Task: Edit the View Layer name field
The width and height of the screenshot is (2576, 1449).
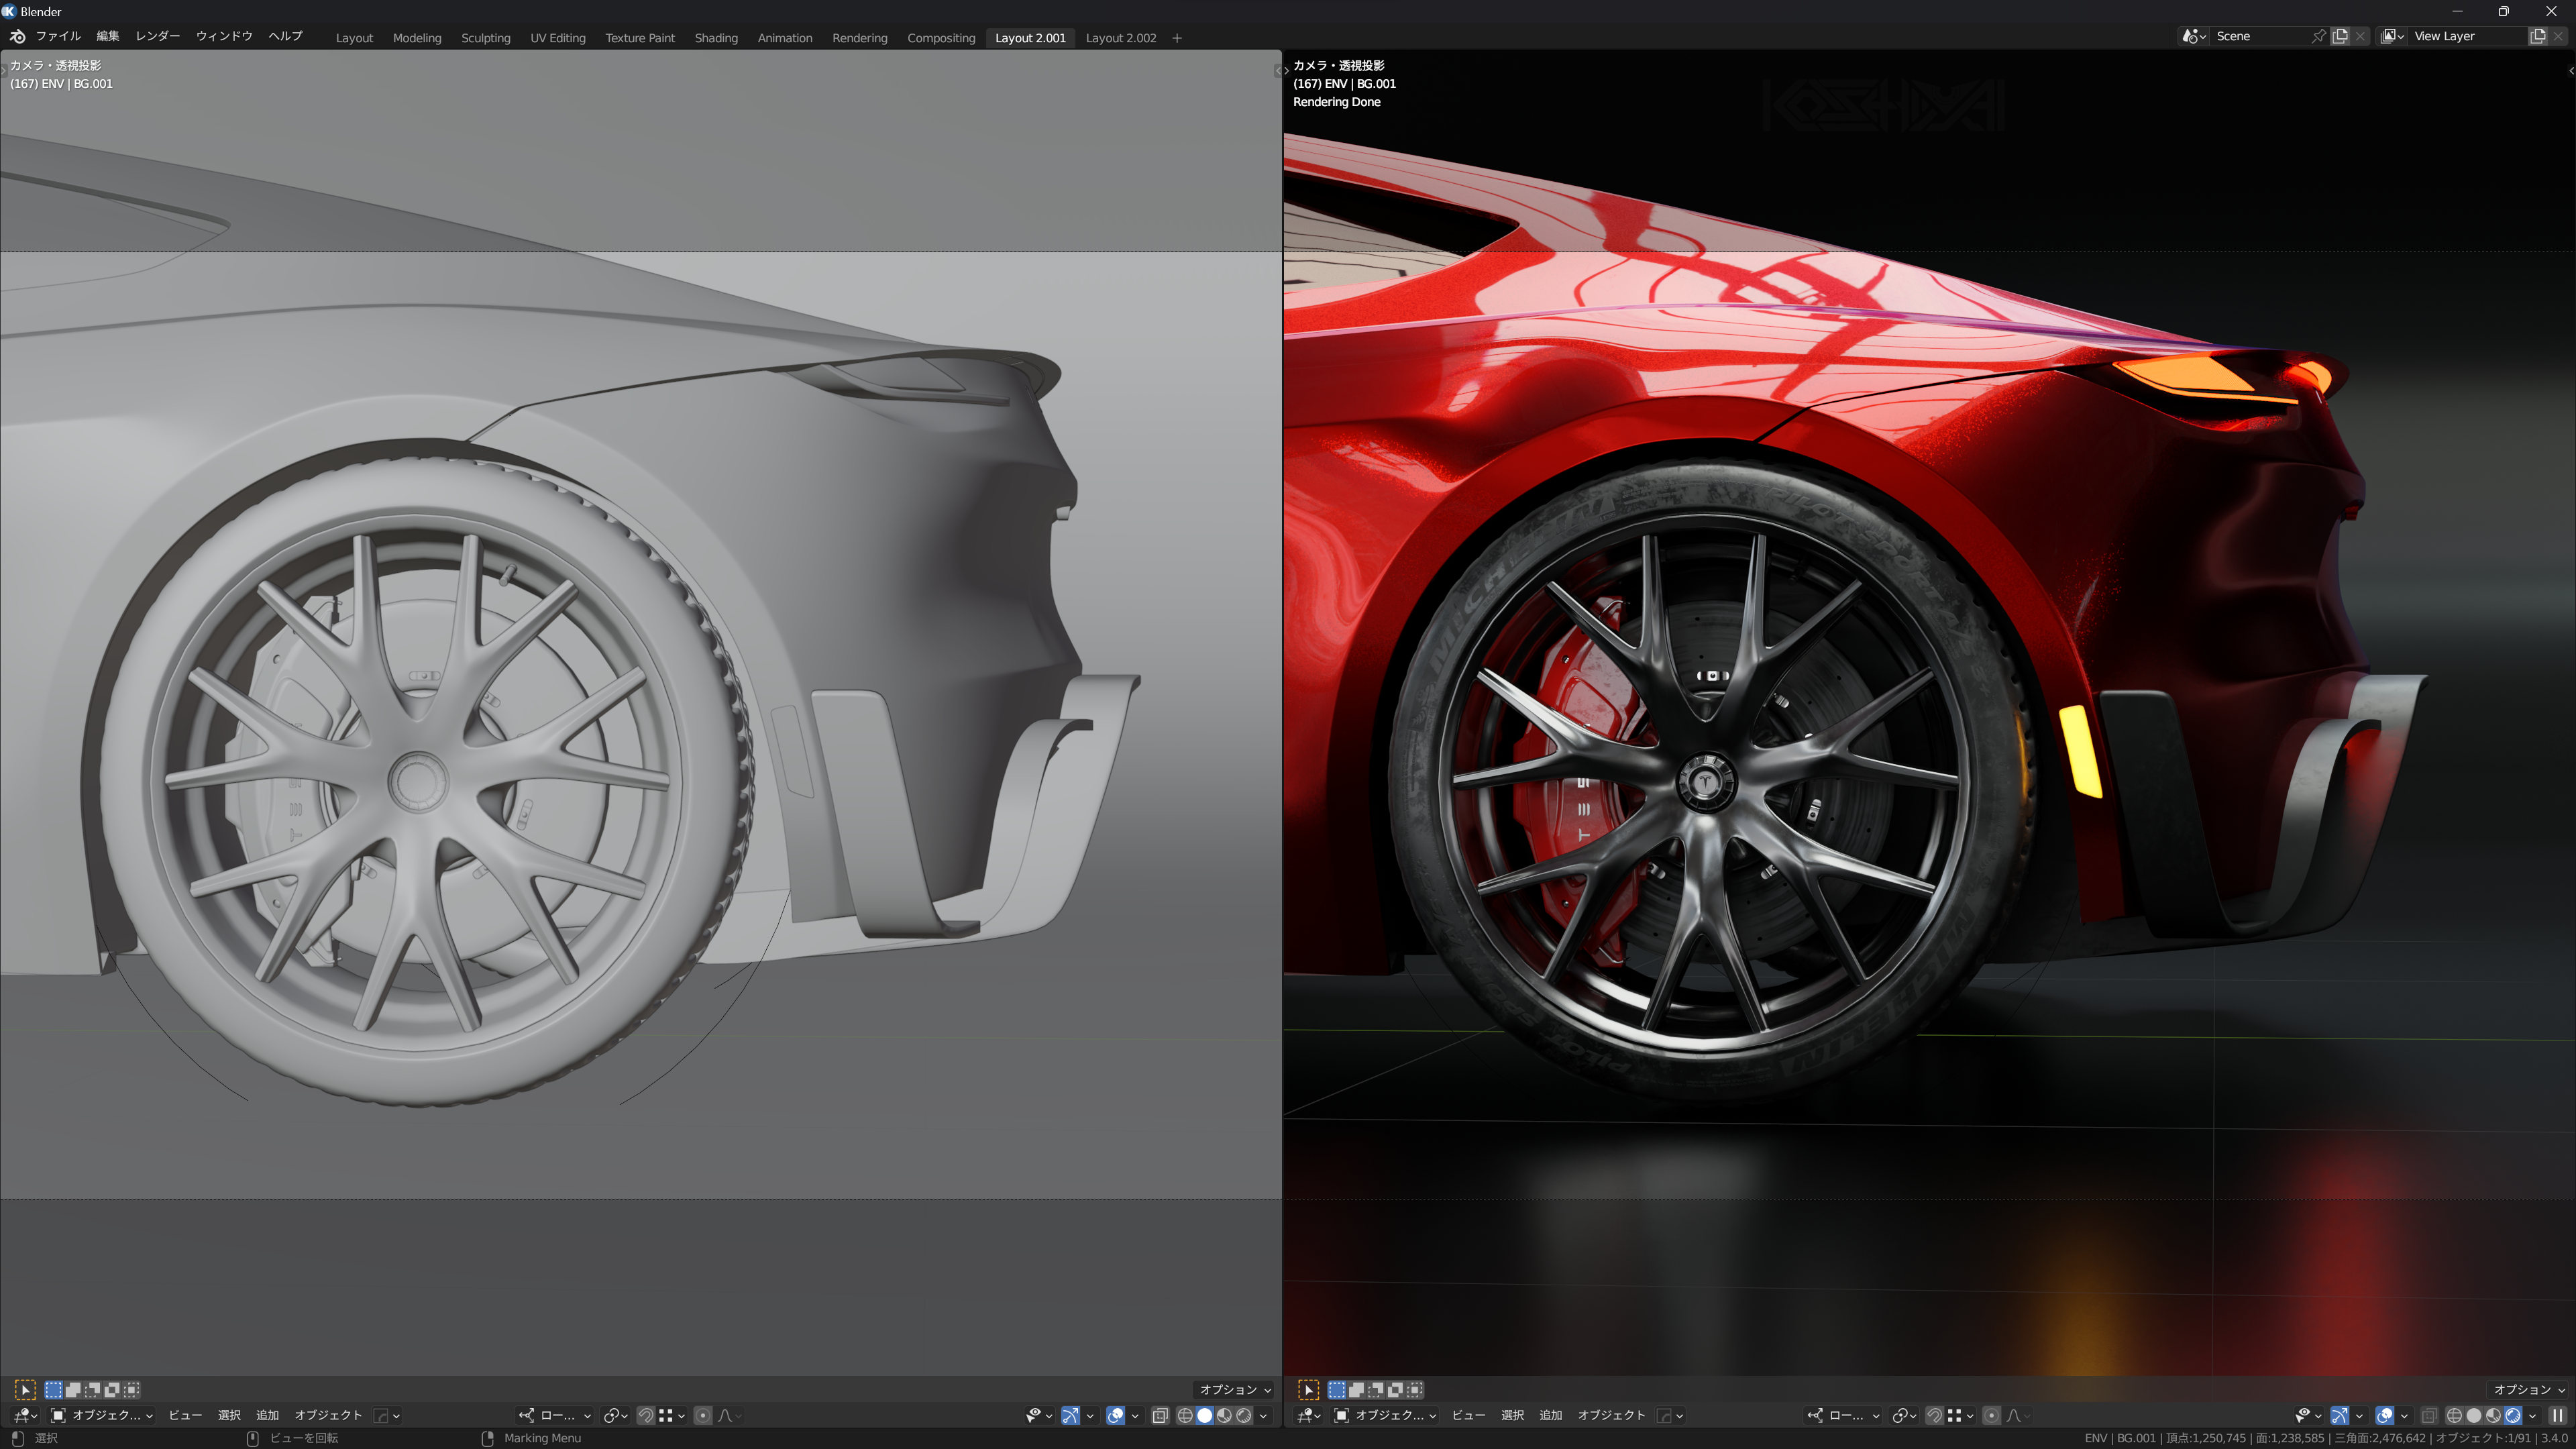Action: pyautogui.click(x=2468, y=36)
